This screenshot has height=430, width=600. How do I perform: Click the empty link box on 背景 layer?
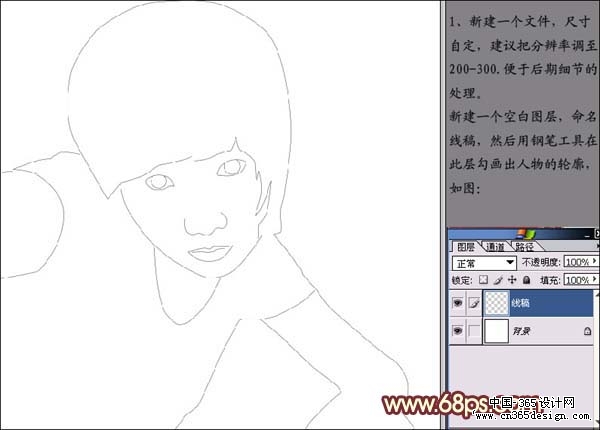[x=474, y=331]
